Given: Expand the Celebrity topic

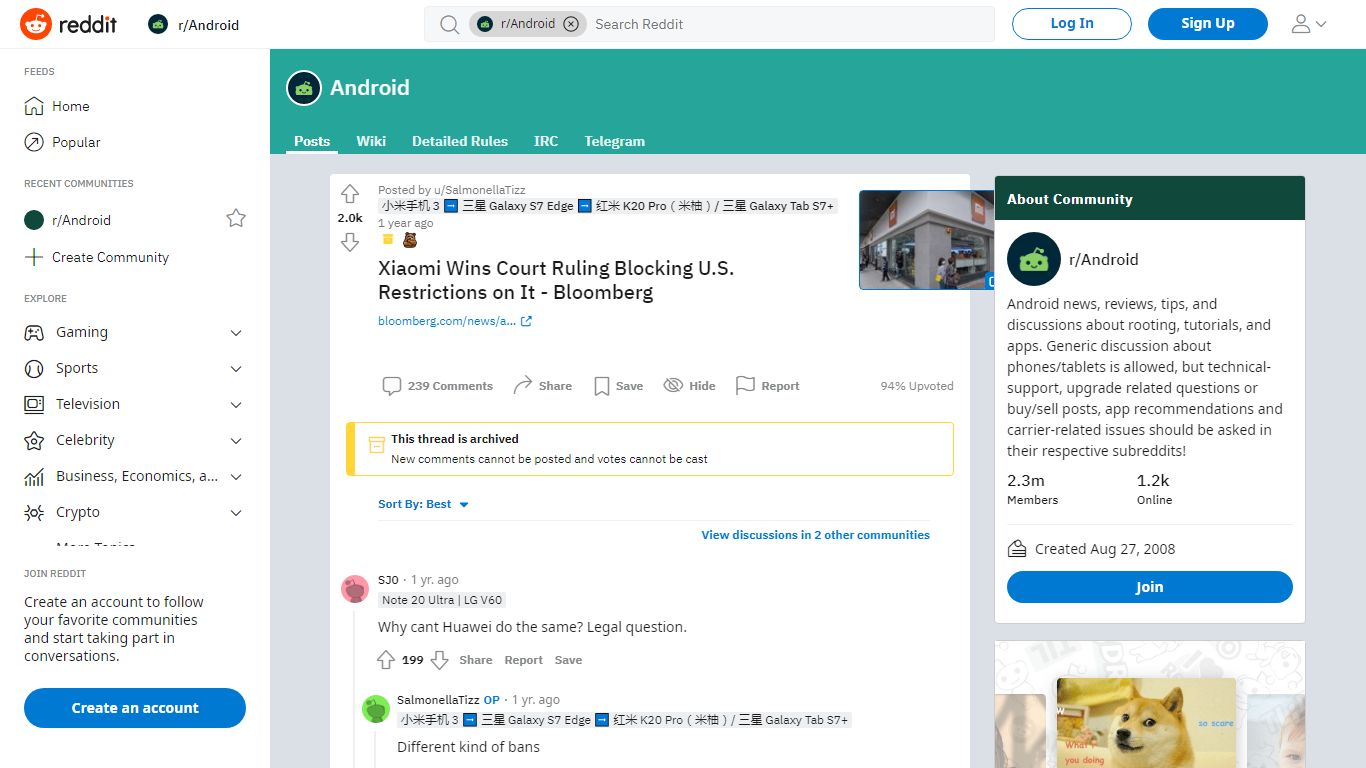Looking at the screenshot, I should click(x=135, y=440).
